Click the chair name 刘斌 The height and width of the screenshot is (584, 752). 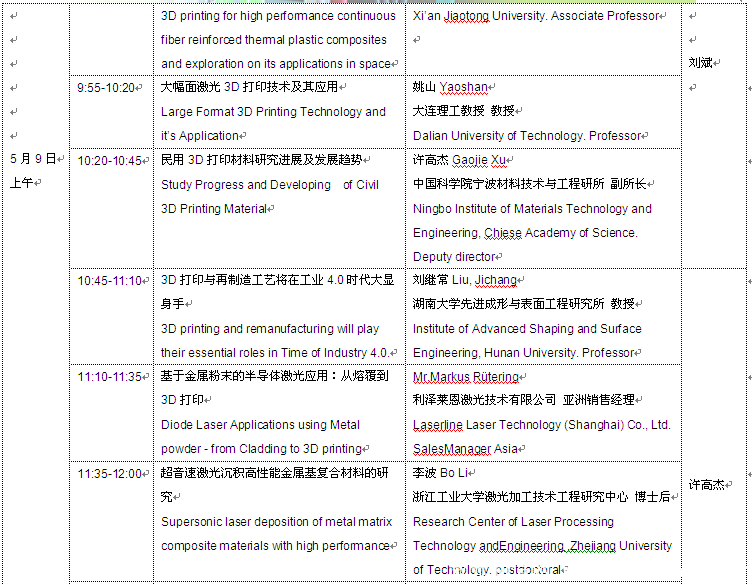click(702, 63)
